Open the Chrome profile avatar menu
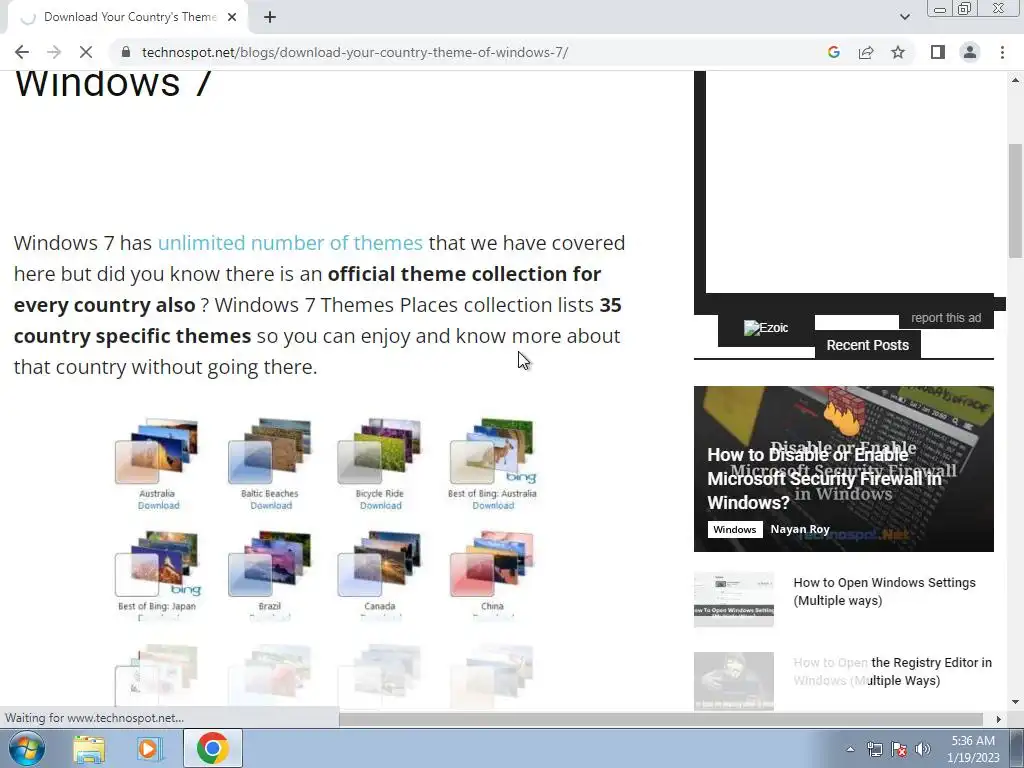The width and height of the screenshot is (1024, 768). [x=970, y=52]
